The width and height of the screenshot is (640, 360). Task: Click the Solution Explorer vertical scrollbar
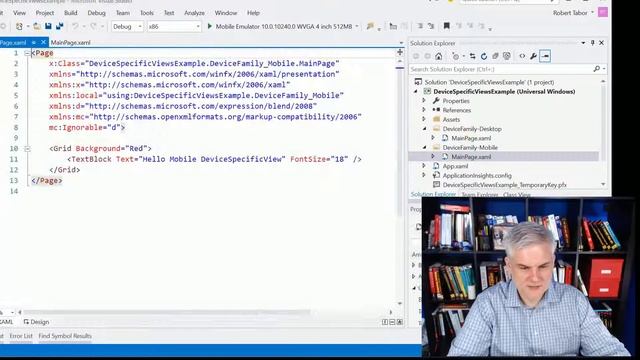[603, 133]
